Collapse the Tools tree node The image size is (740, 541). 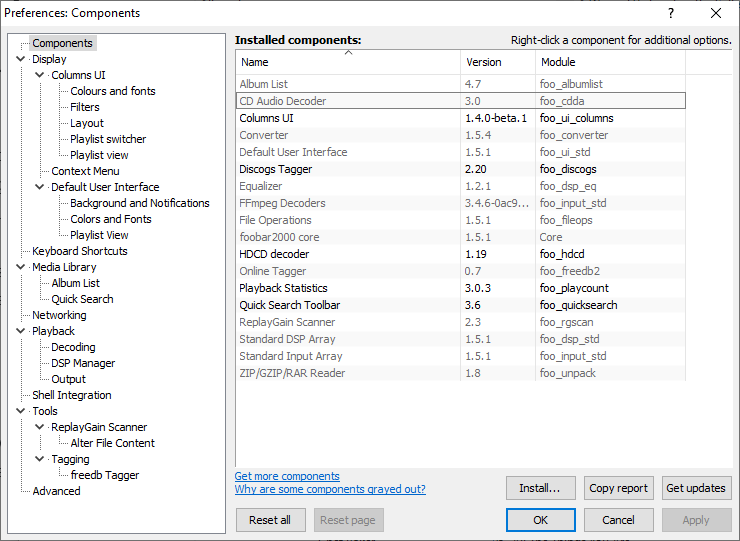tap(20, 411)
